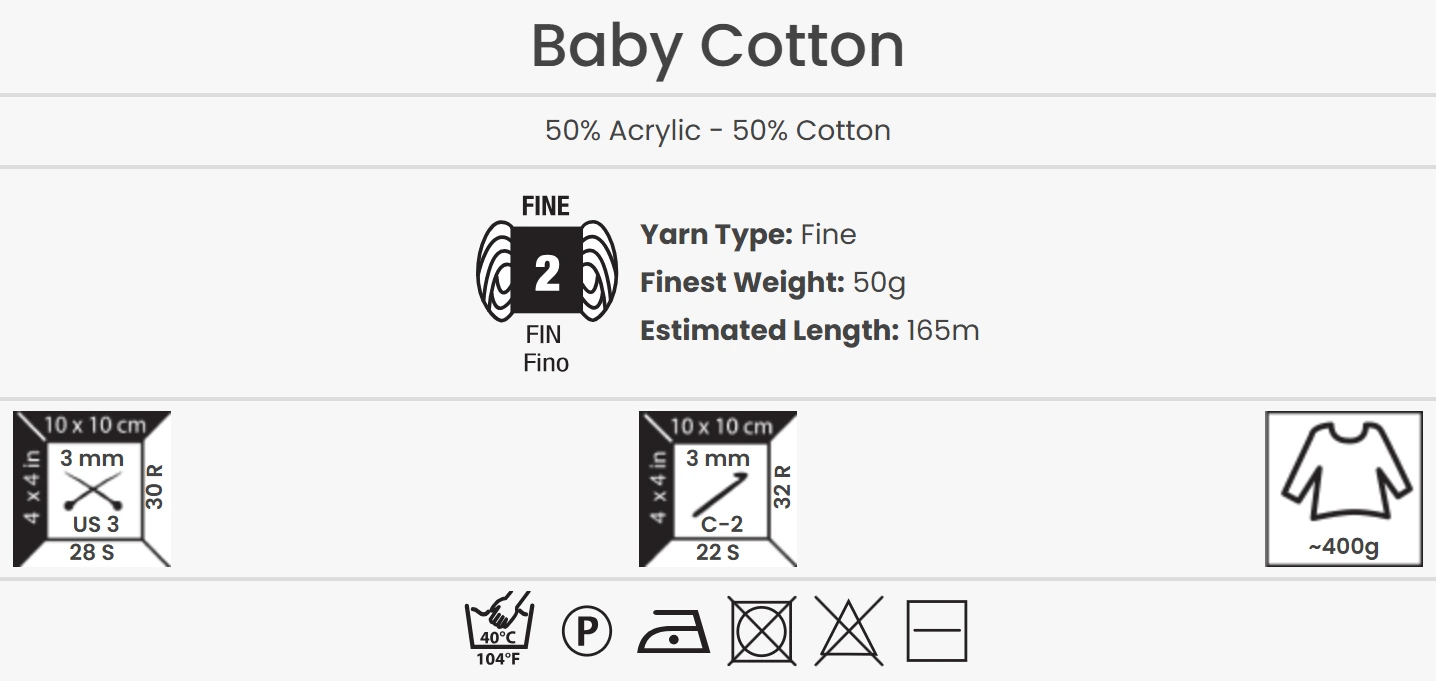Click the 104°F wash temperature label
1436x681 pixels.
(x=498, y=658)
